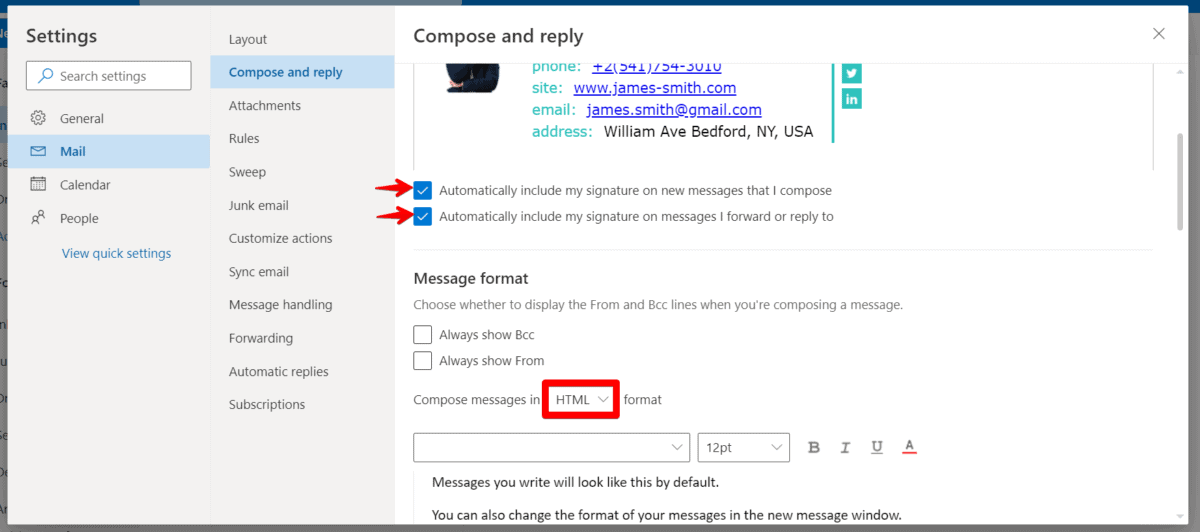The image size is (1200, 532).
Task: Click the LinkedIn icon in signature
Action: [851, 99]
